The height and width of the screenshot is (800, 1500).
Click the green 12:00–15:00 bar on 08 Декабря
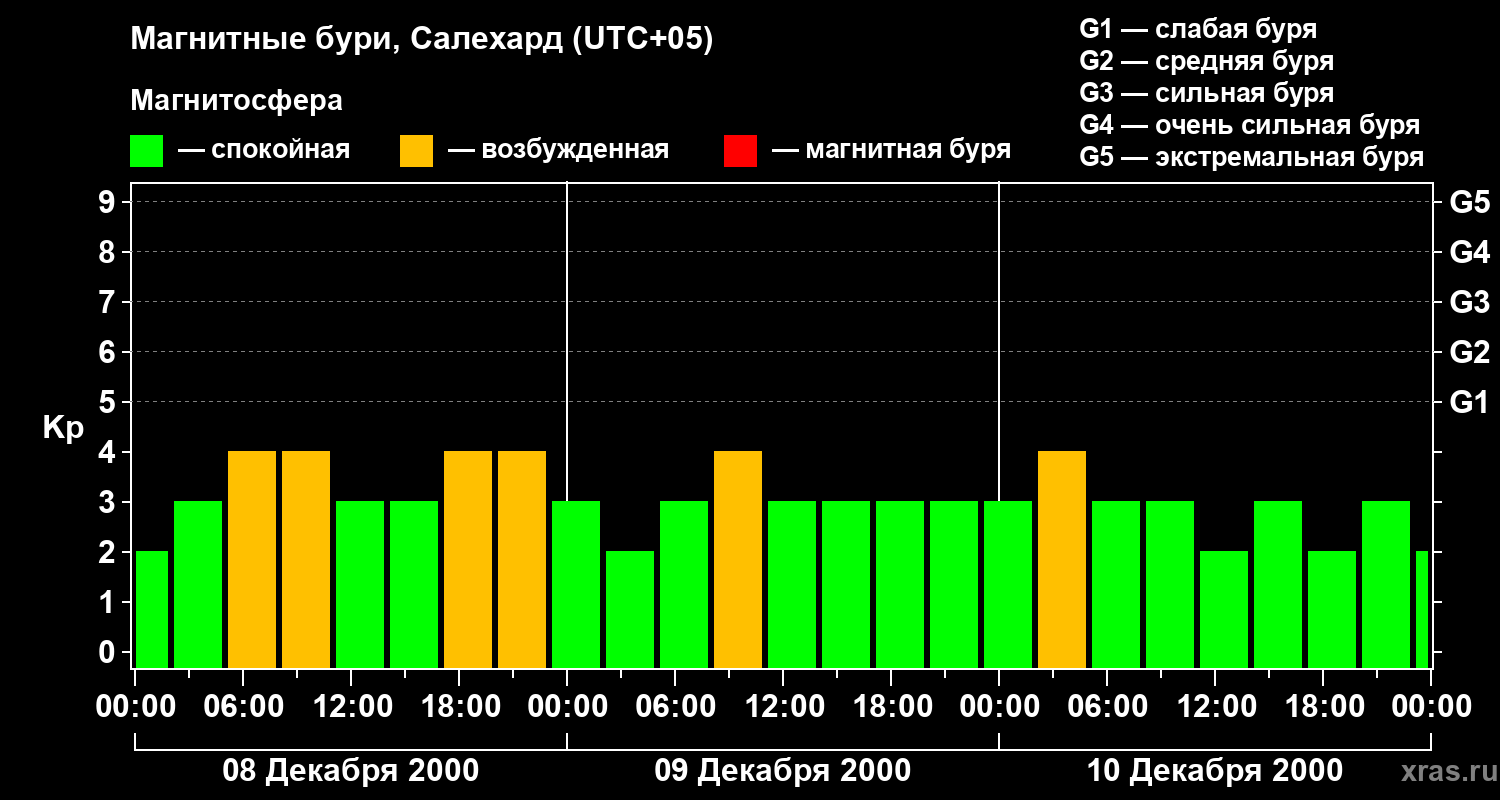click(360, 584)
